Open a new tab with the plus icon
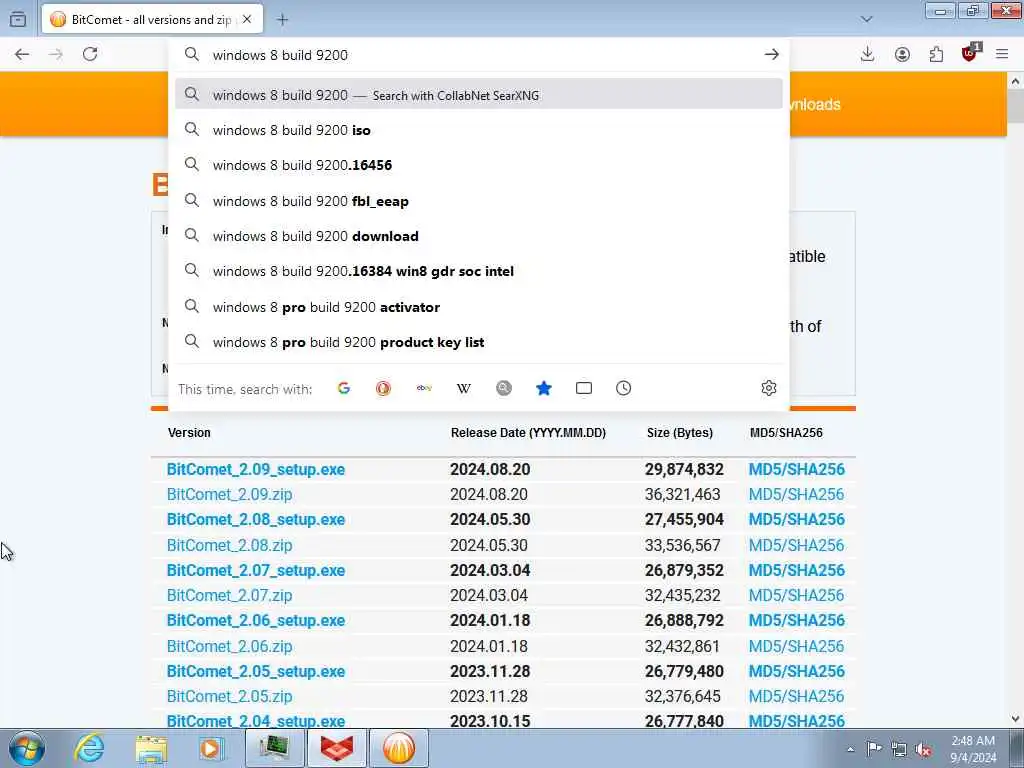 click(x=282, y=20)
